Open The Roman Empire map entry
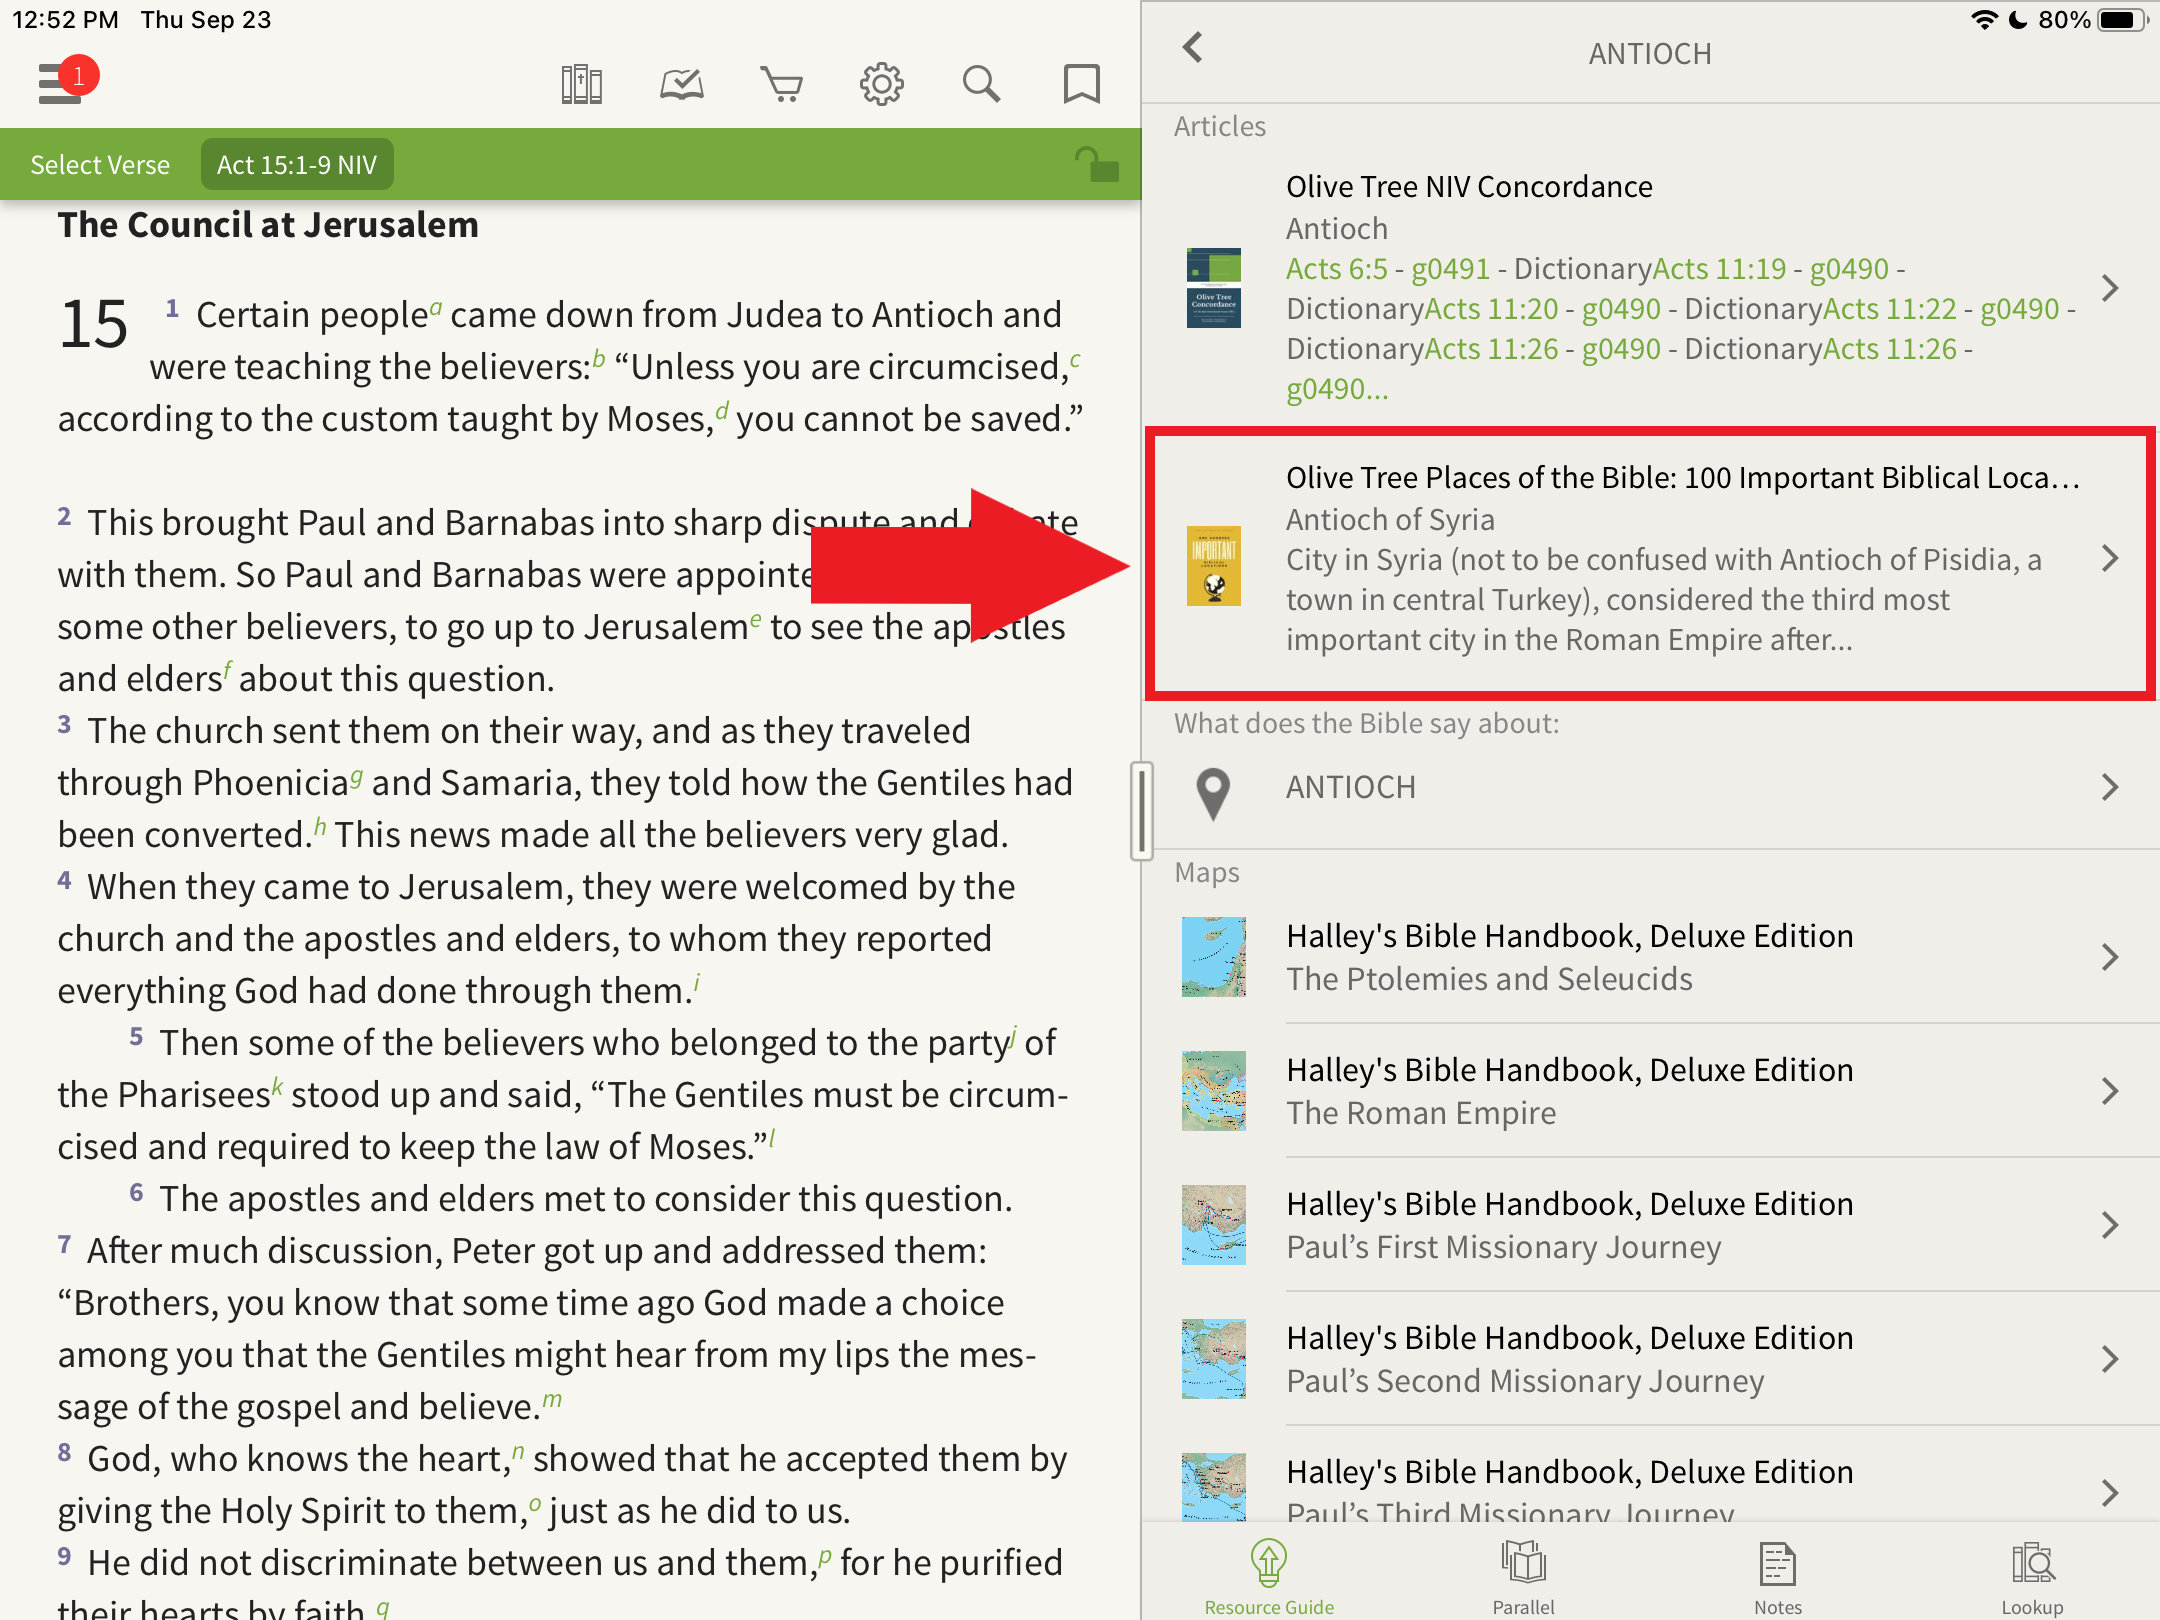The height and width of the screenshot is (1620, 2160). pyautogui.click(x=1650, y=1091)
